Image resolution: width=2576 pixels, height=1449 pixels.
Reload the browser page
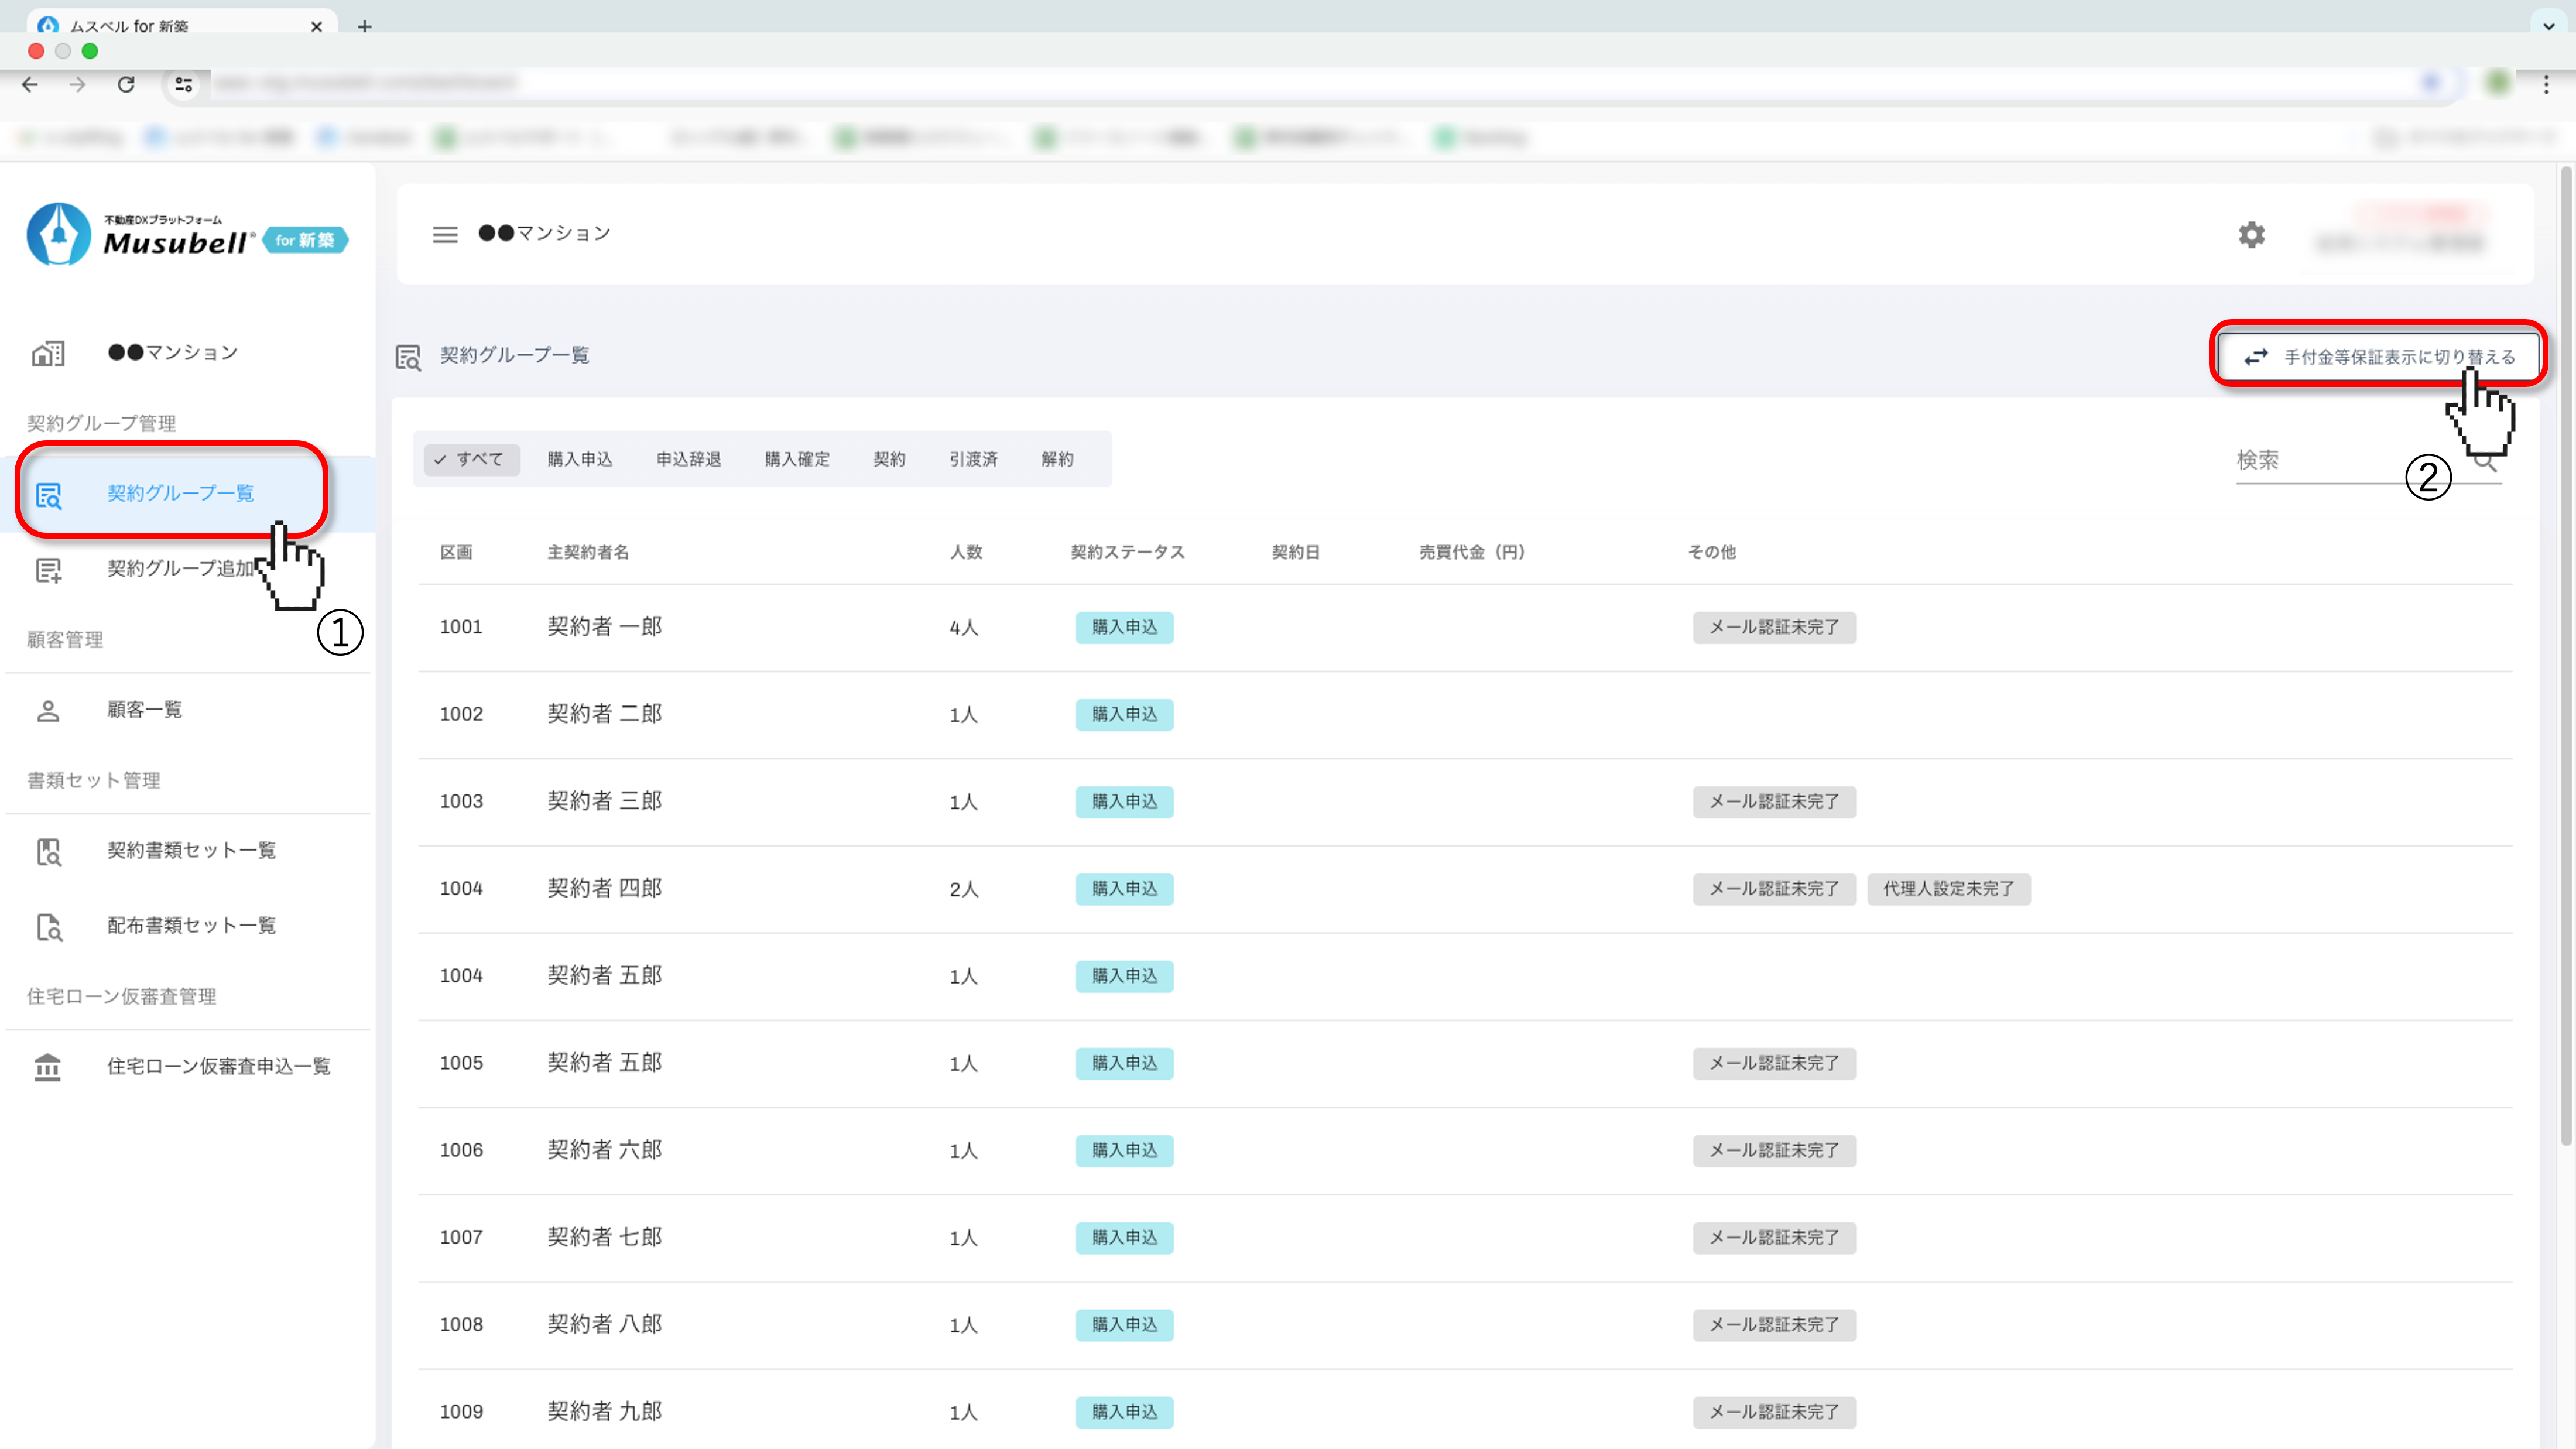click(x=126, y=84)
